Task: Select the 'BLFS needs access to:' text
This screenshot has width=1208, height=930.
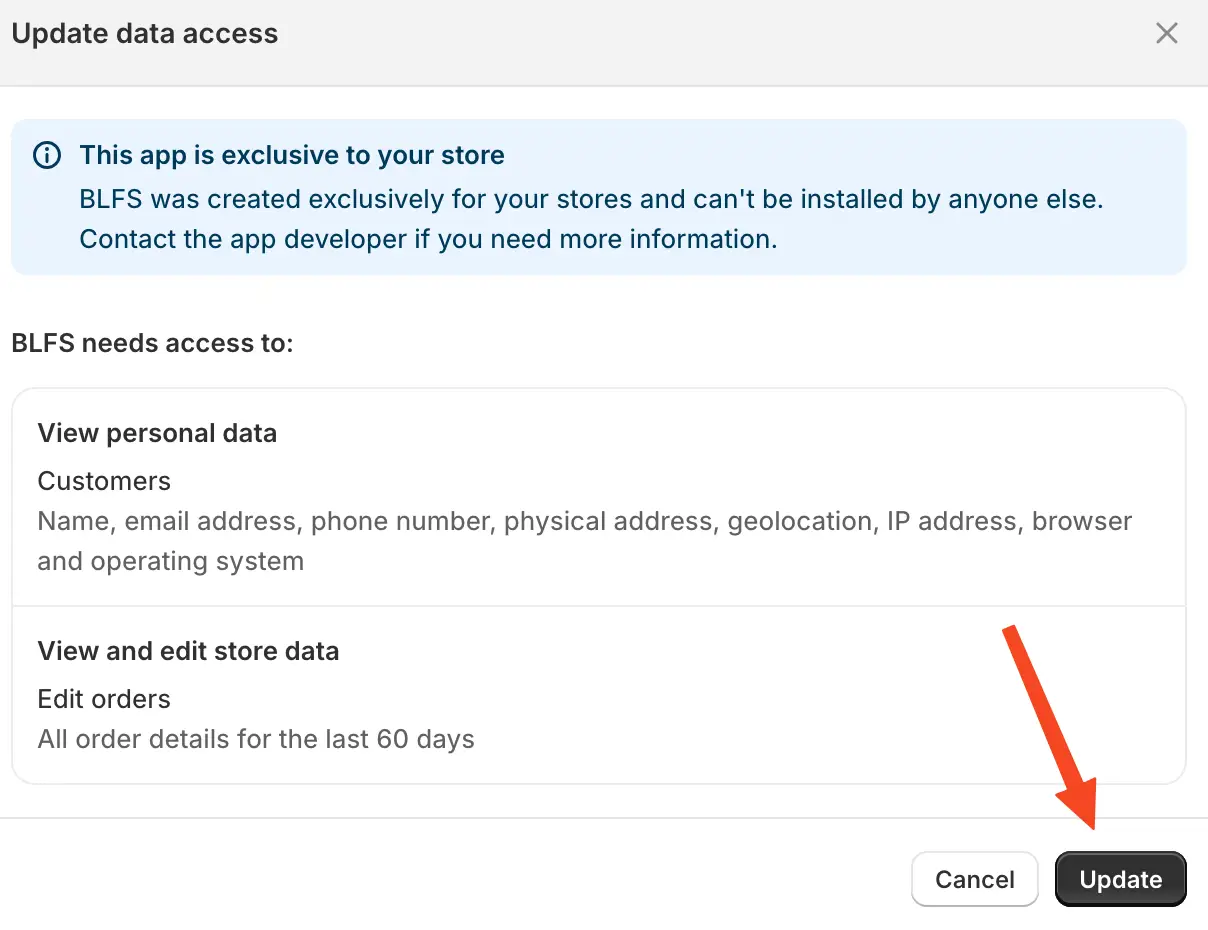Action: click(x=152, y=343)
